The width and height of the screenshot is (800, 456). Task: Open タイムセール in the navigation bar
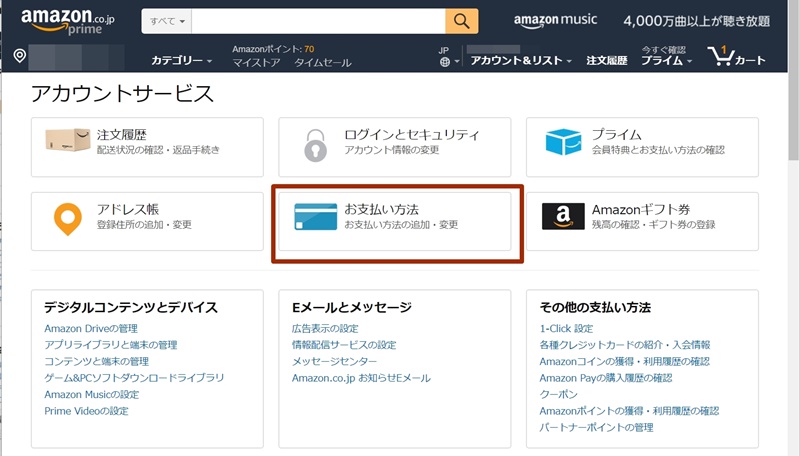(x=323, y=62)
